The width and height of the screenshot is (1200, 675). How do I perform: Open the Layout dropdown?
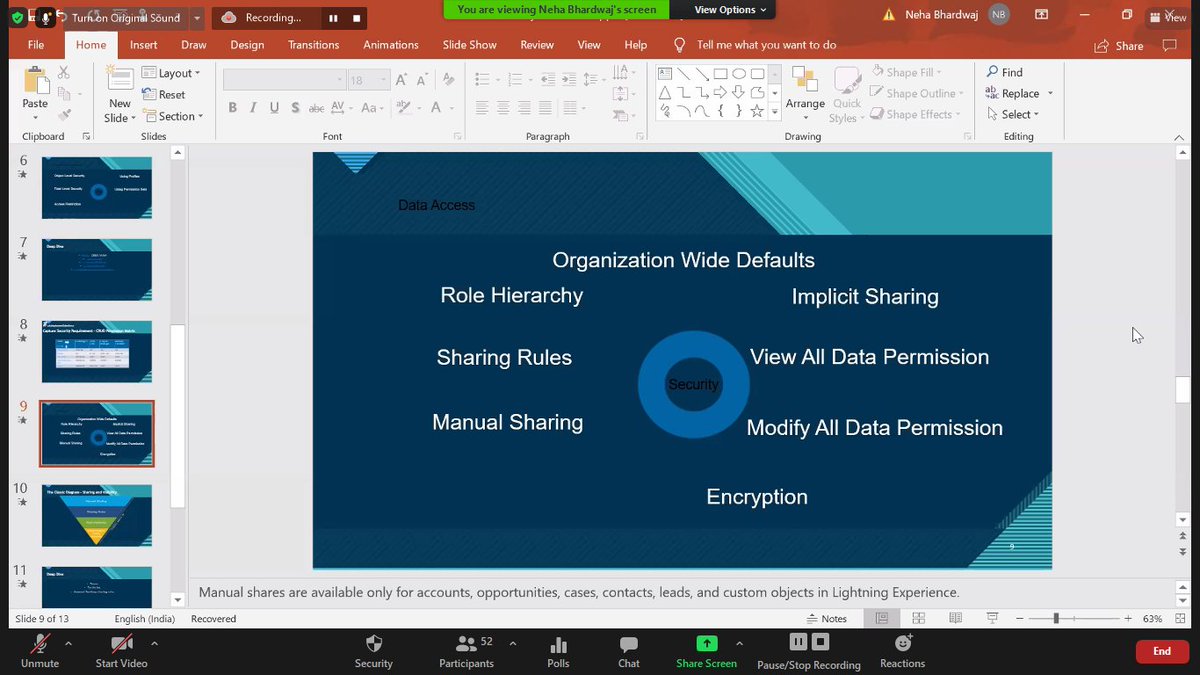pyautogui.click(x=171, y=73)
